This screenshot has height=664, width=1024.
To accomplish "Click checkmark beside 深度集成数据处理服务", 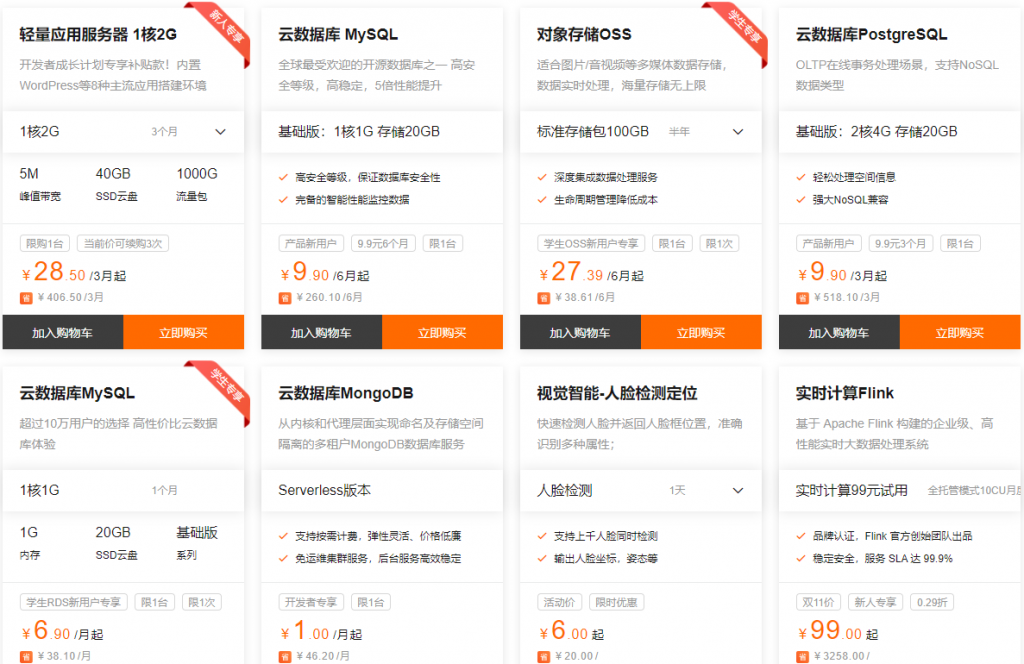I will (542, 177).
